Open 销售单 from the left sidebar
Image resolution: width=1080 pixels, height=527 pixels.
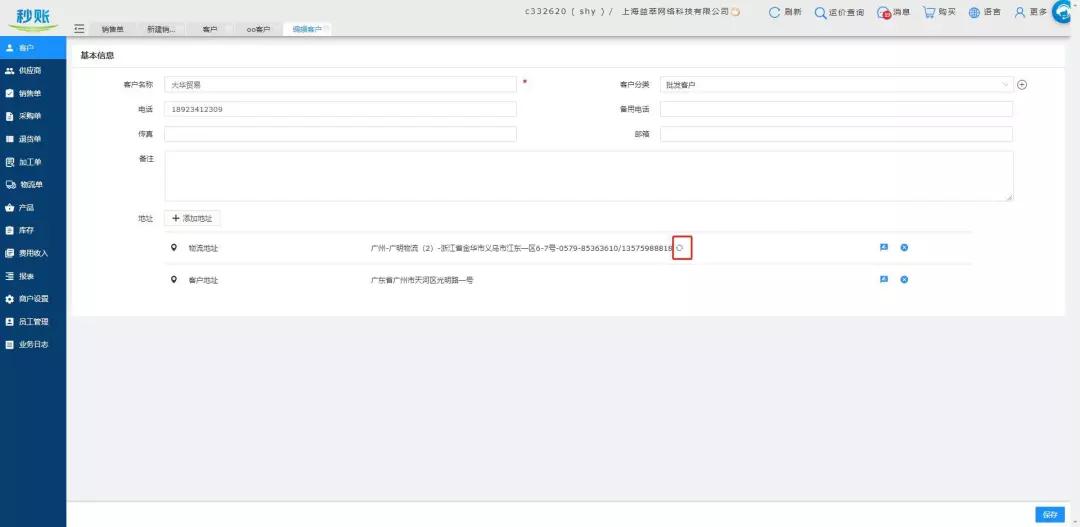[x=33, y=94]
